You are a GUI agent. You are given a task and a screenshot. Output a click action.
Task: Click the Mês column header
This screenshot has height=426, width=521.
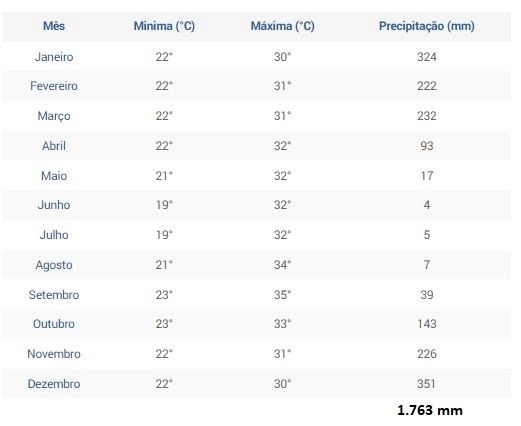click(54, 26)
